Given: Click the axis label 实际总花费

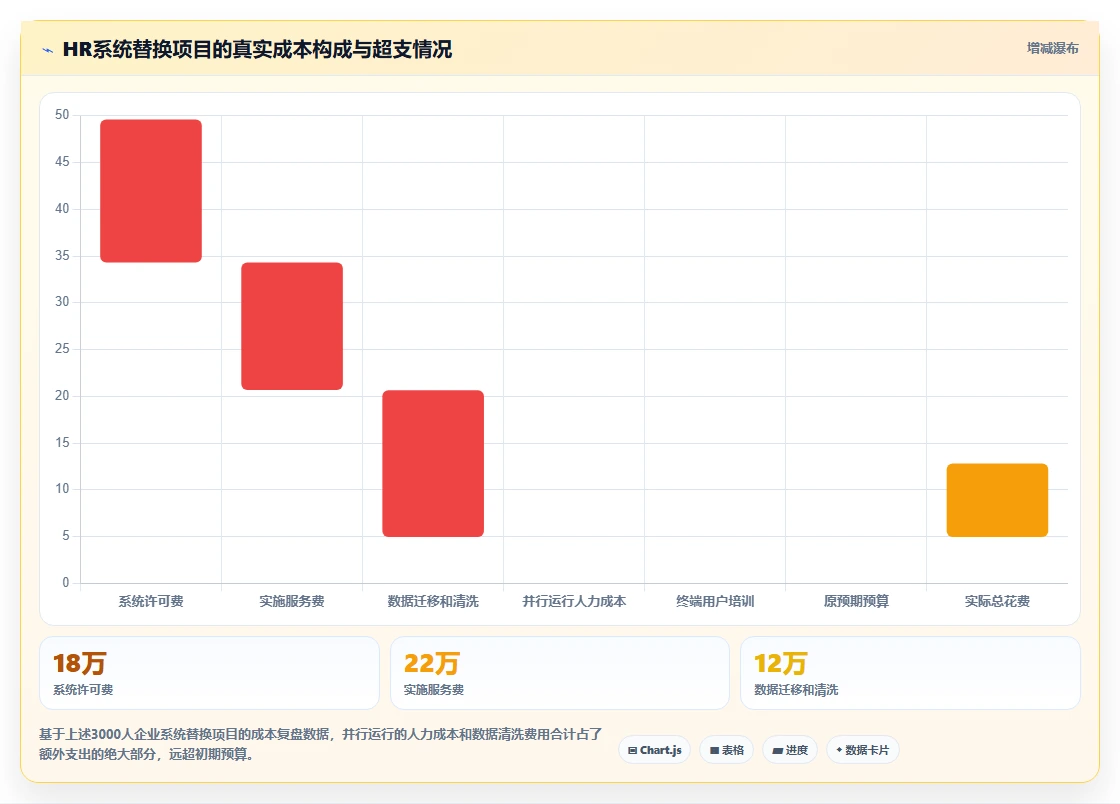Looking at the screenshot, I should point(997,601).
